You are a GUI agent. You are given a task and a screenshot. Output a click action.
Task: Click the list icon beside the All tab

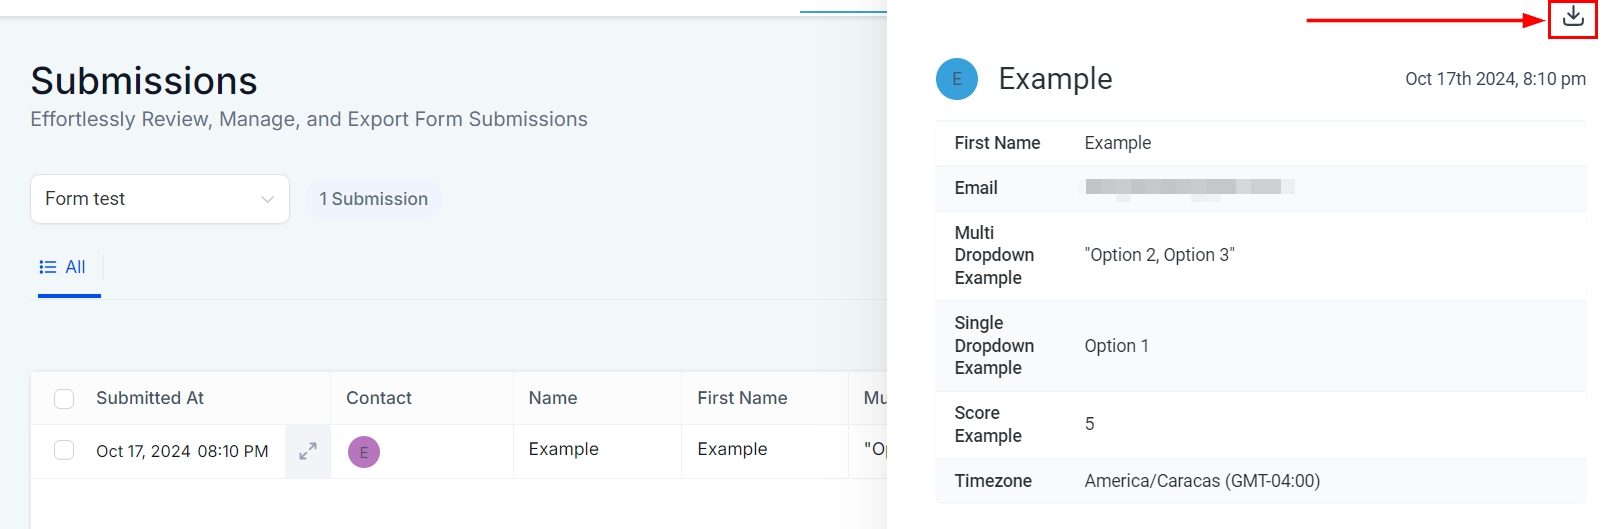(x=48, y=267)
